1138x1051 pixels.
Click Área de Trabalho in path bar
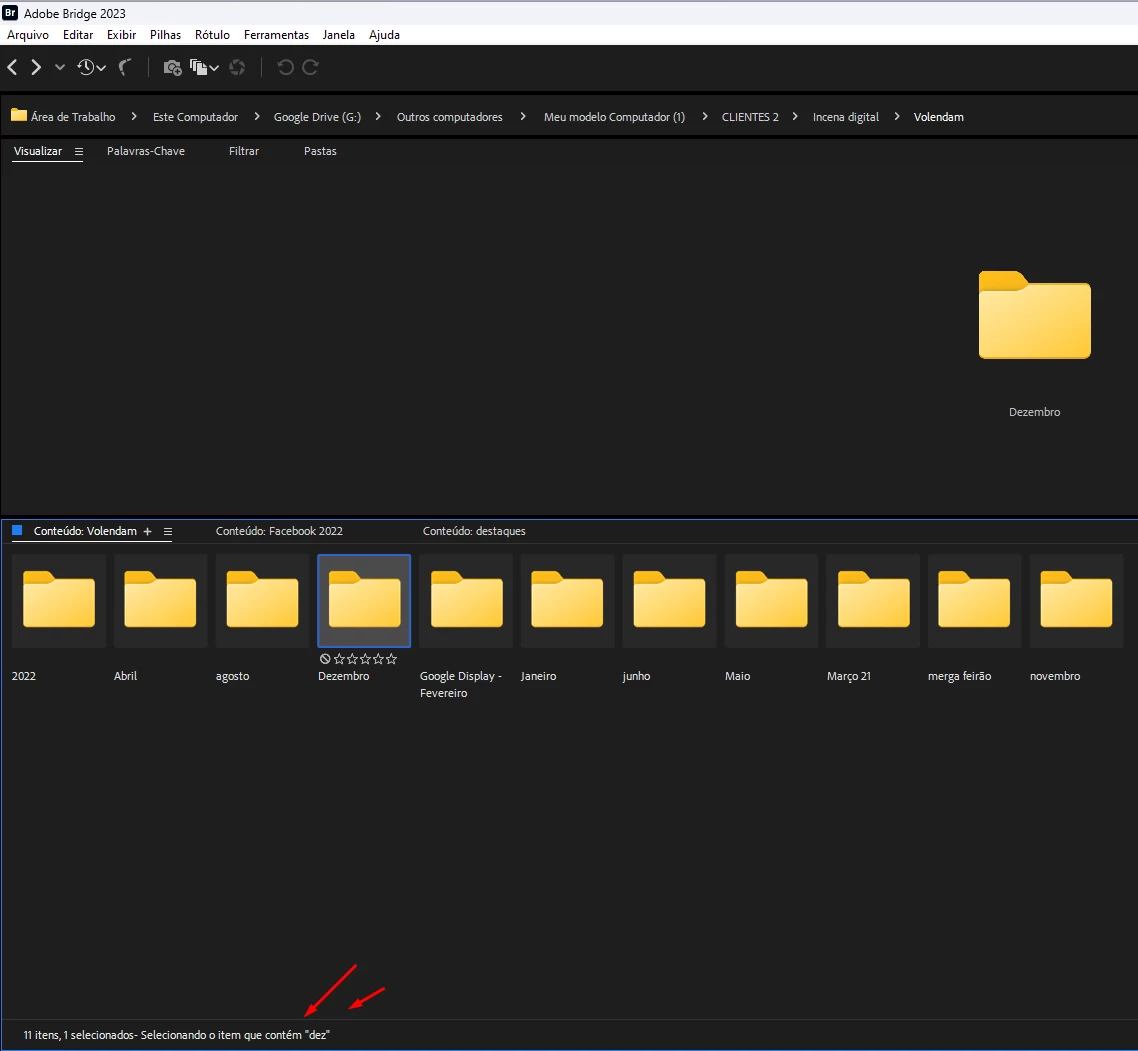coord(73,117)
